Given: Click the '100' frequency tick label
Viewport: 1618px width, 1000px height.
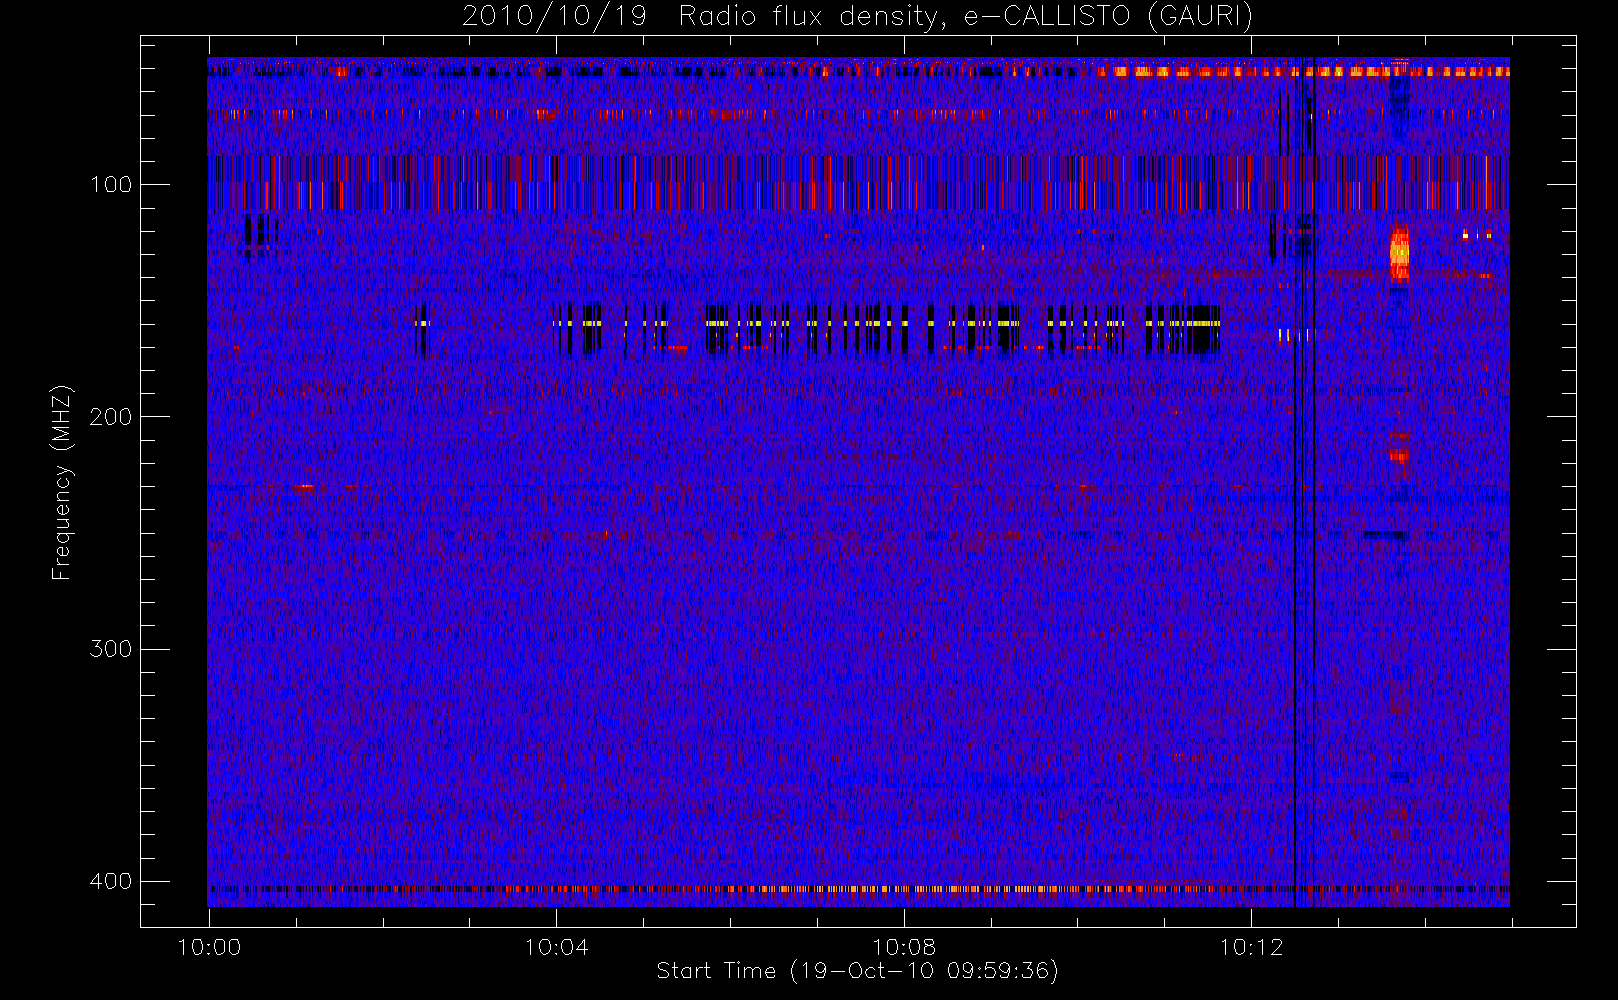Looking at the screenshot, I should point(111,184).
